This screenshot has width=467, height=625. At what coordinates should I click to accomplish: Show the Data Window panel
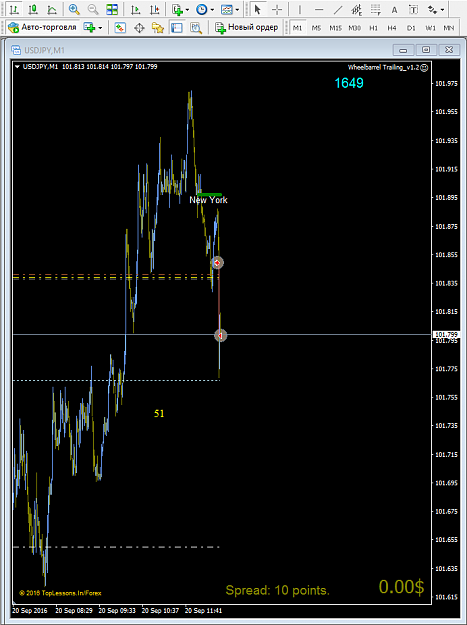click(139, 28)
